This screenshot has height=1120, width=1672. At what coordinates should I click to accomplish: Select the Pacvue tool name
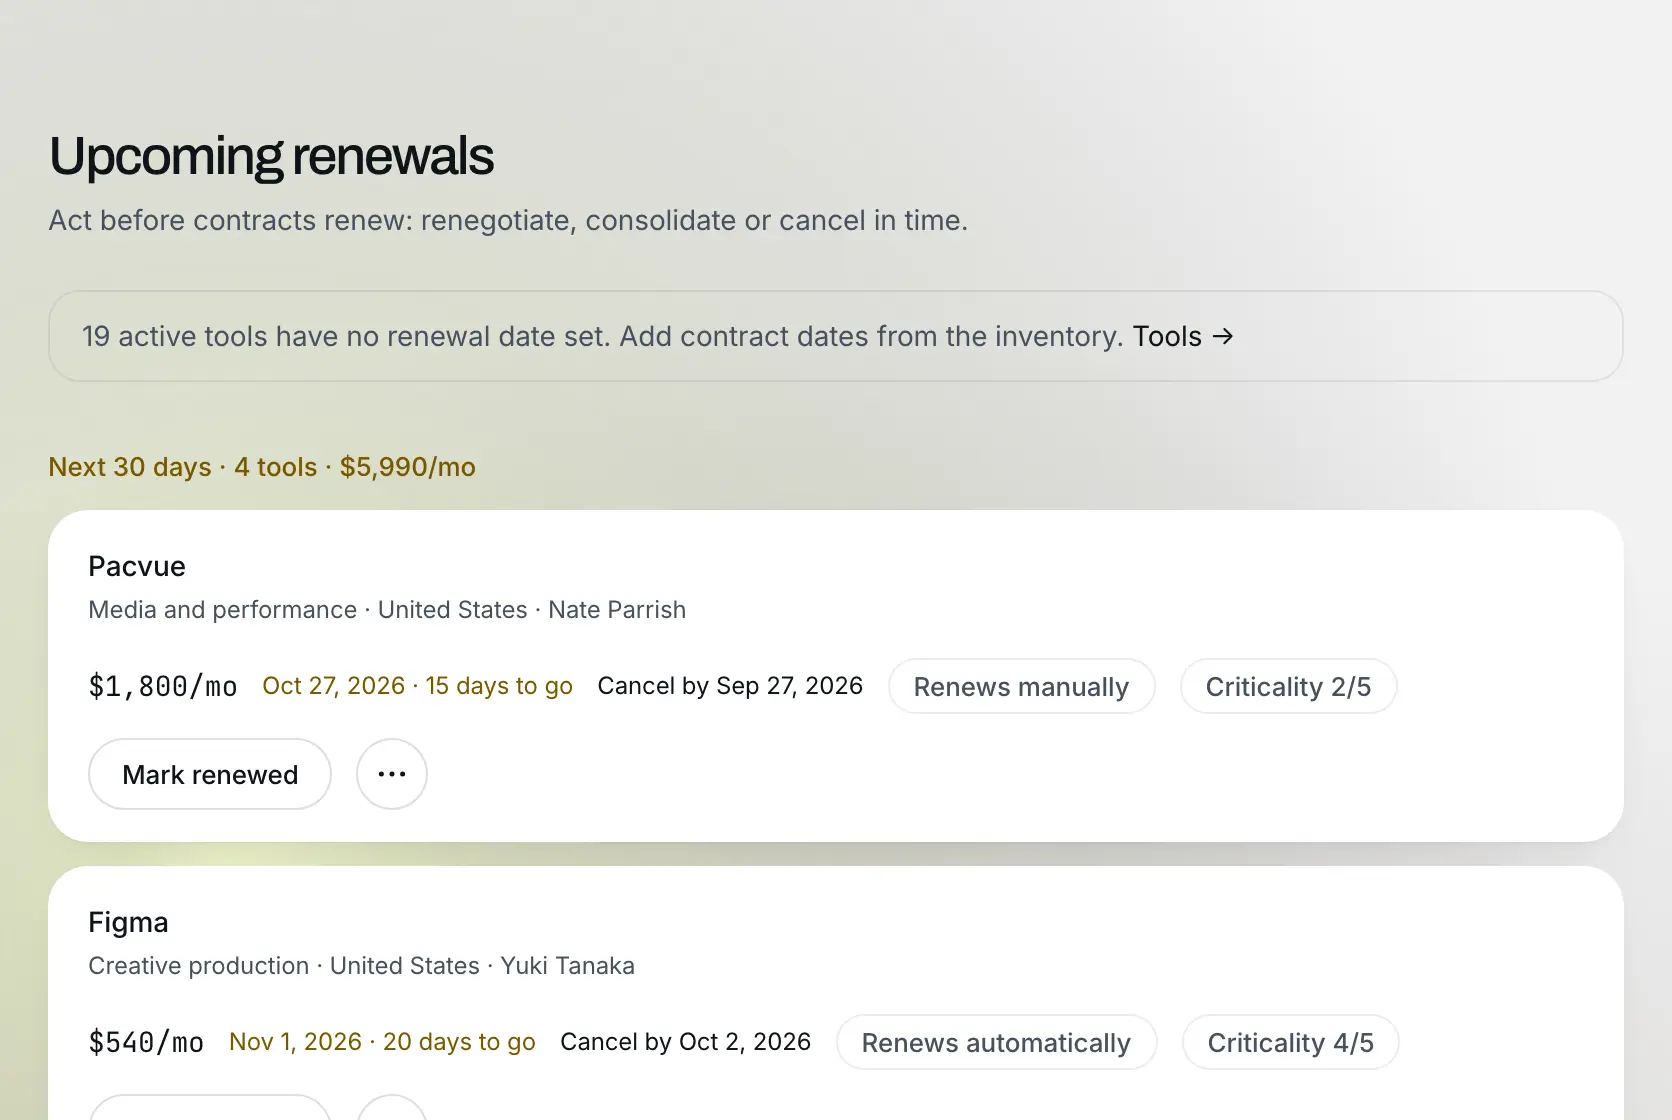tap(137, 566)
